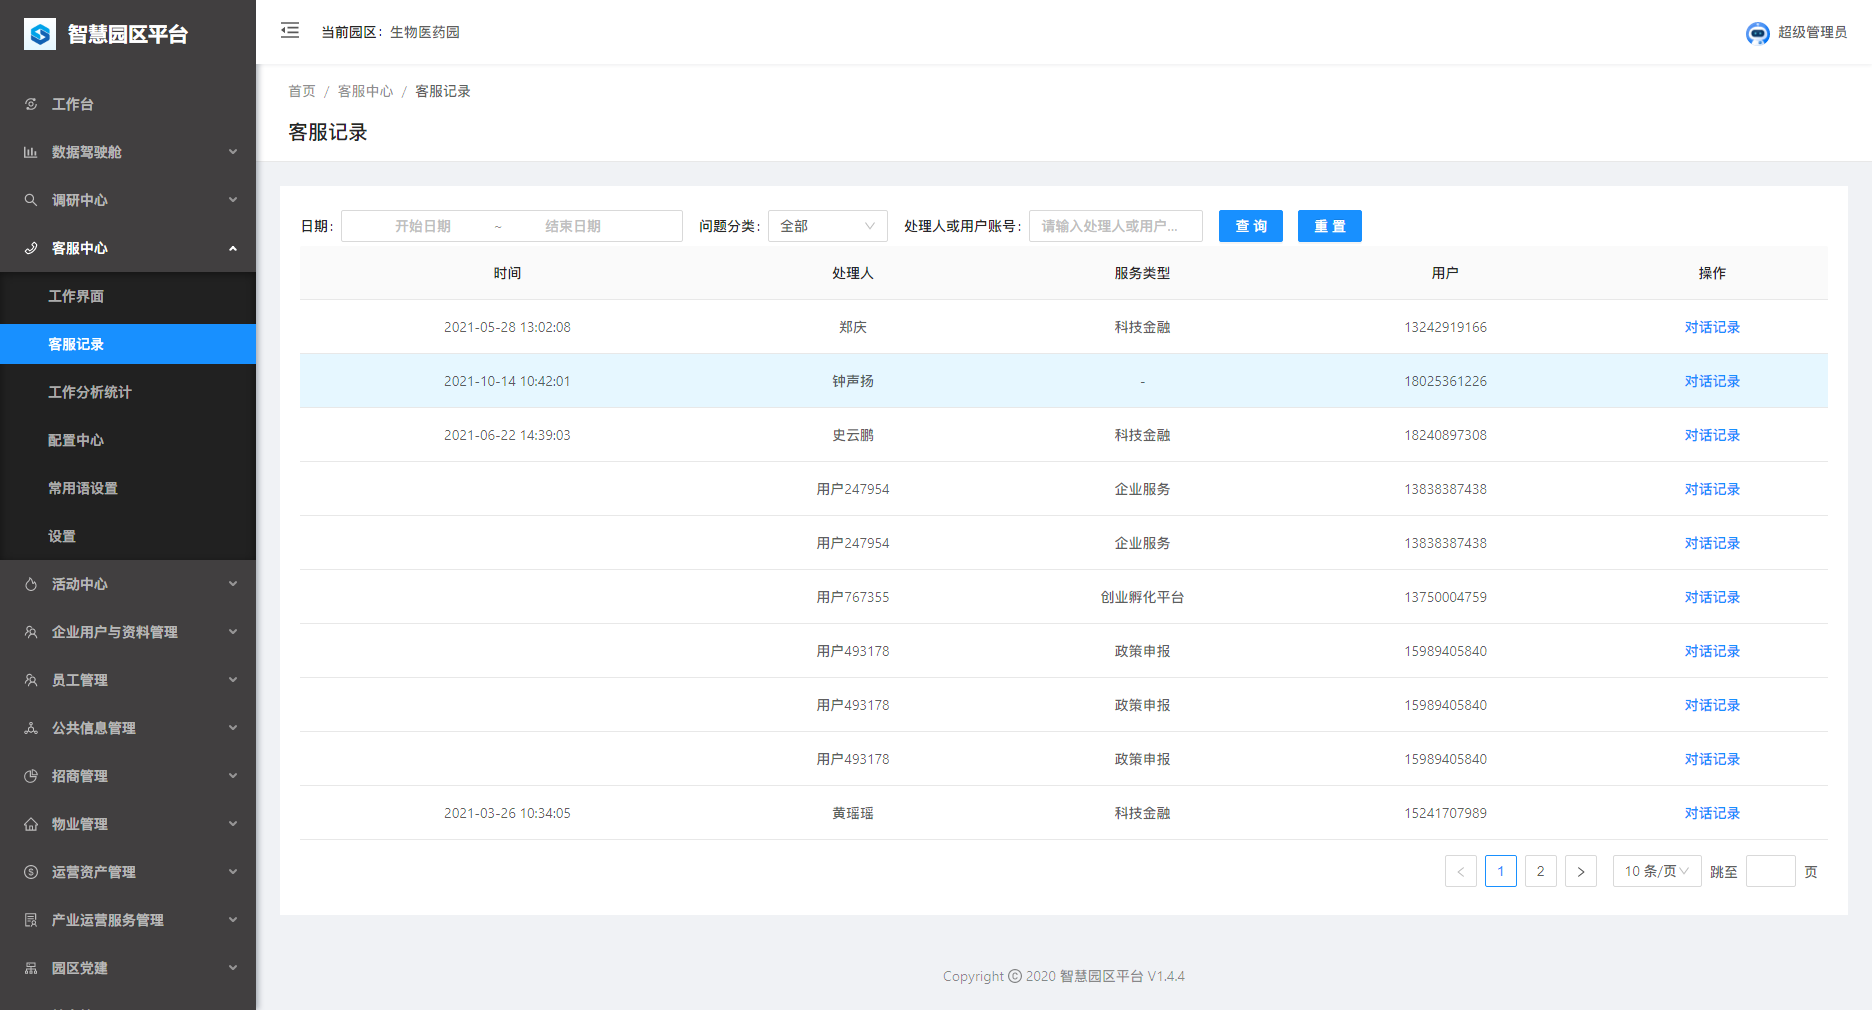Expand the 活动中心 sidebar menu
The width and height of the screenshot is (1872, 1010).
coord(128,584)
